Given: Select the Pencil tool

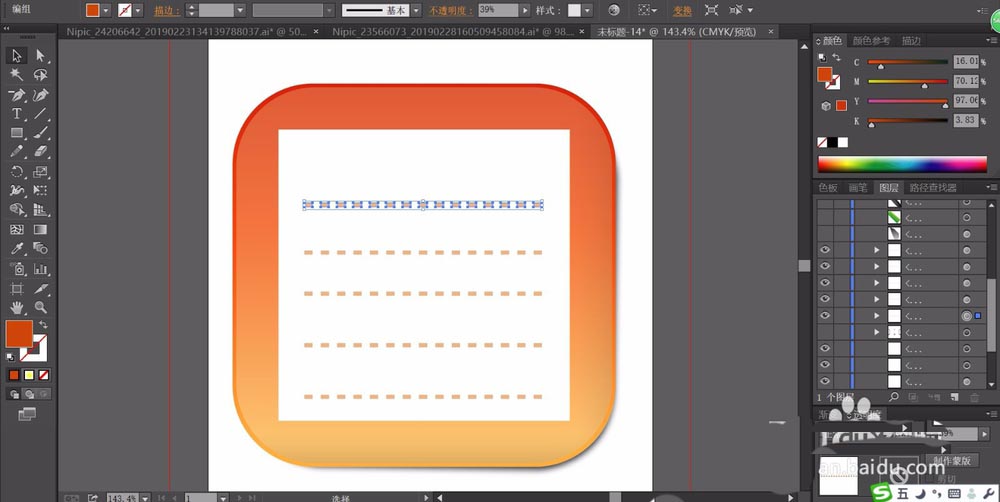Looking at the screenshot, I should tap(17, 152).
